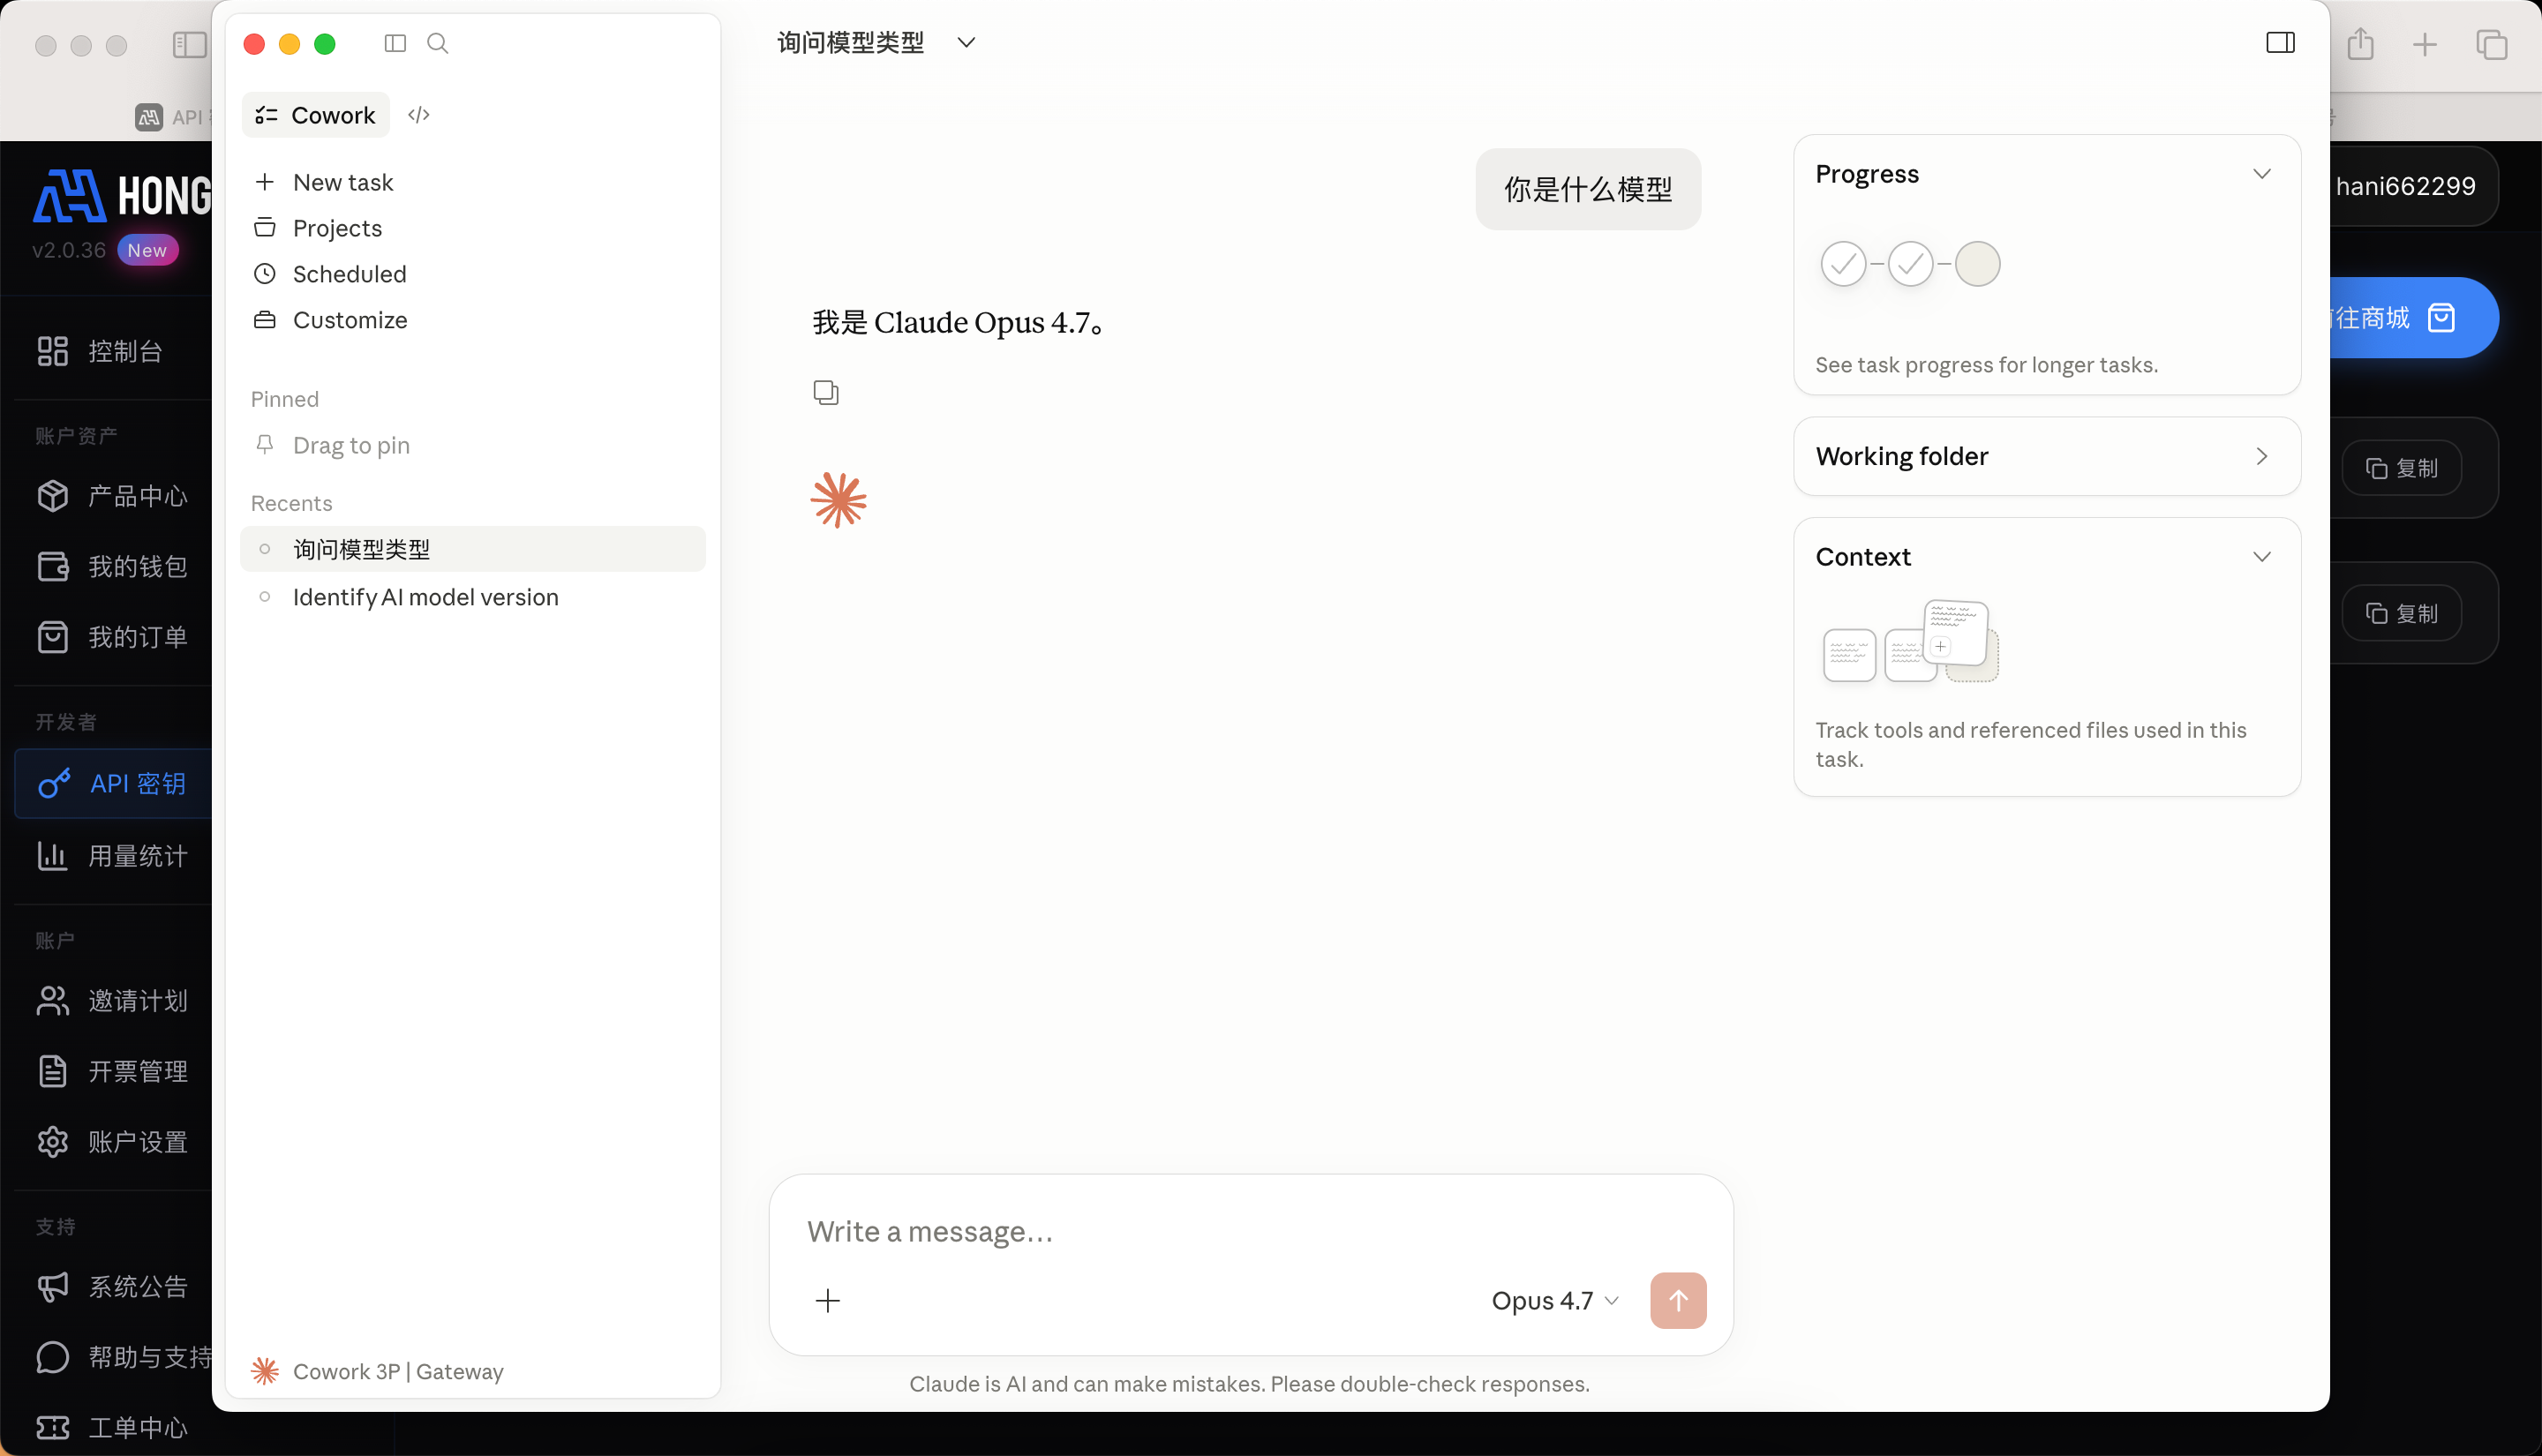Image resolution: width=2542 pixels, height=1456 pixels.
Task: Focus the Write a message field
Action: pyautogui.click(x=1250, y=1231)
